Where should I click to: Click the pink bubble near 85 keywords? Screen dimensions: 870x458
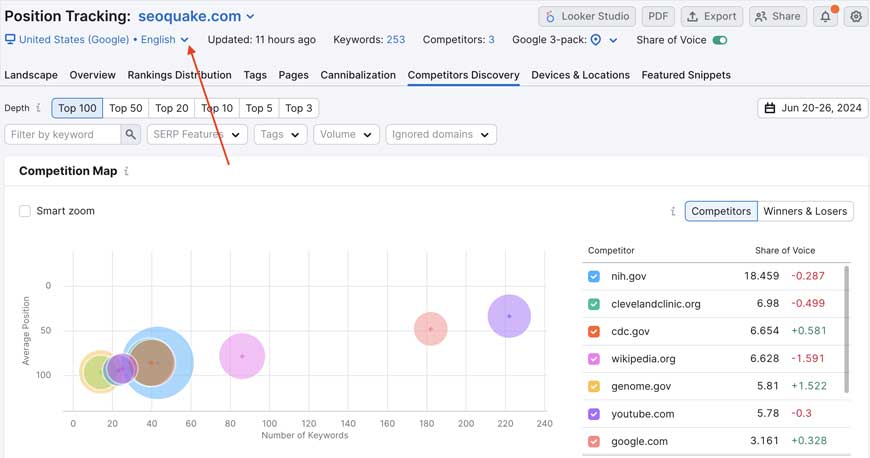tap(242, 356)
